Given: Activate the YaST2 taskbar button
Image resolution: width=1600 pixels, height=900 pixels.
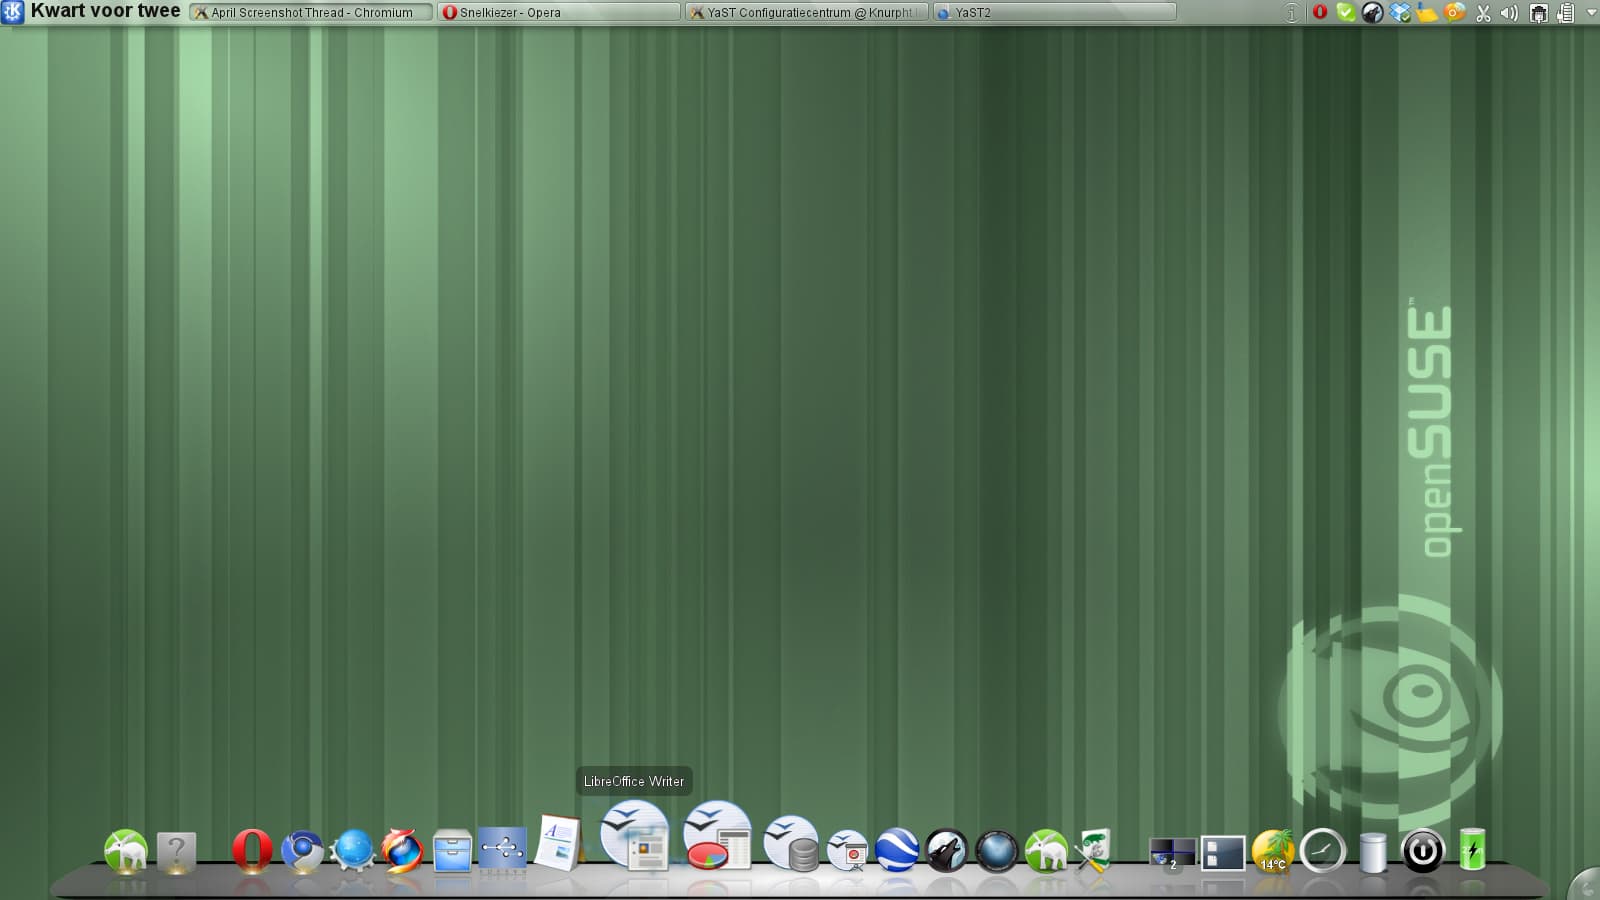Looking at the screenshot, I should [1054, 12].
